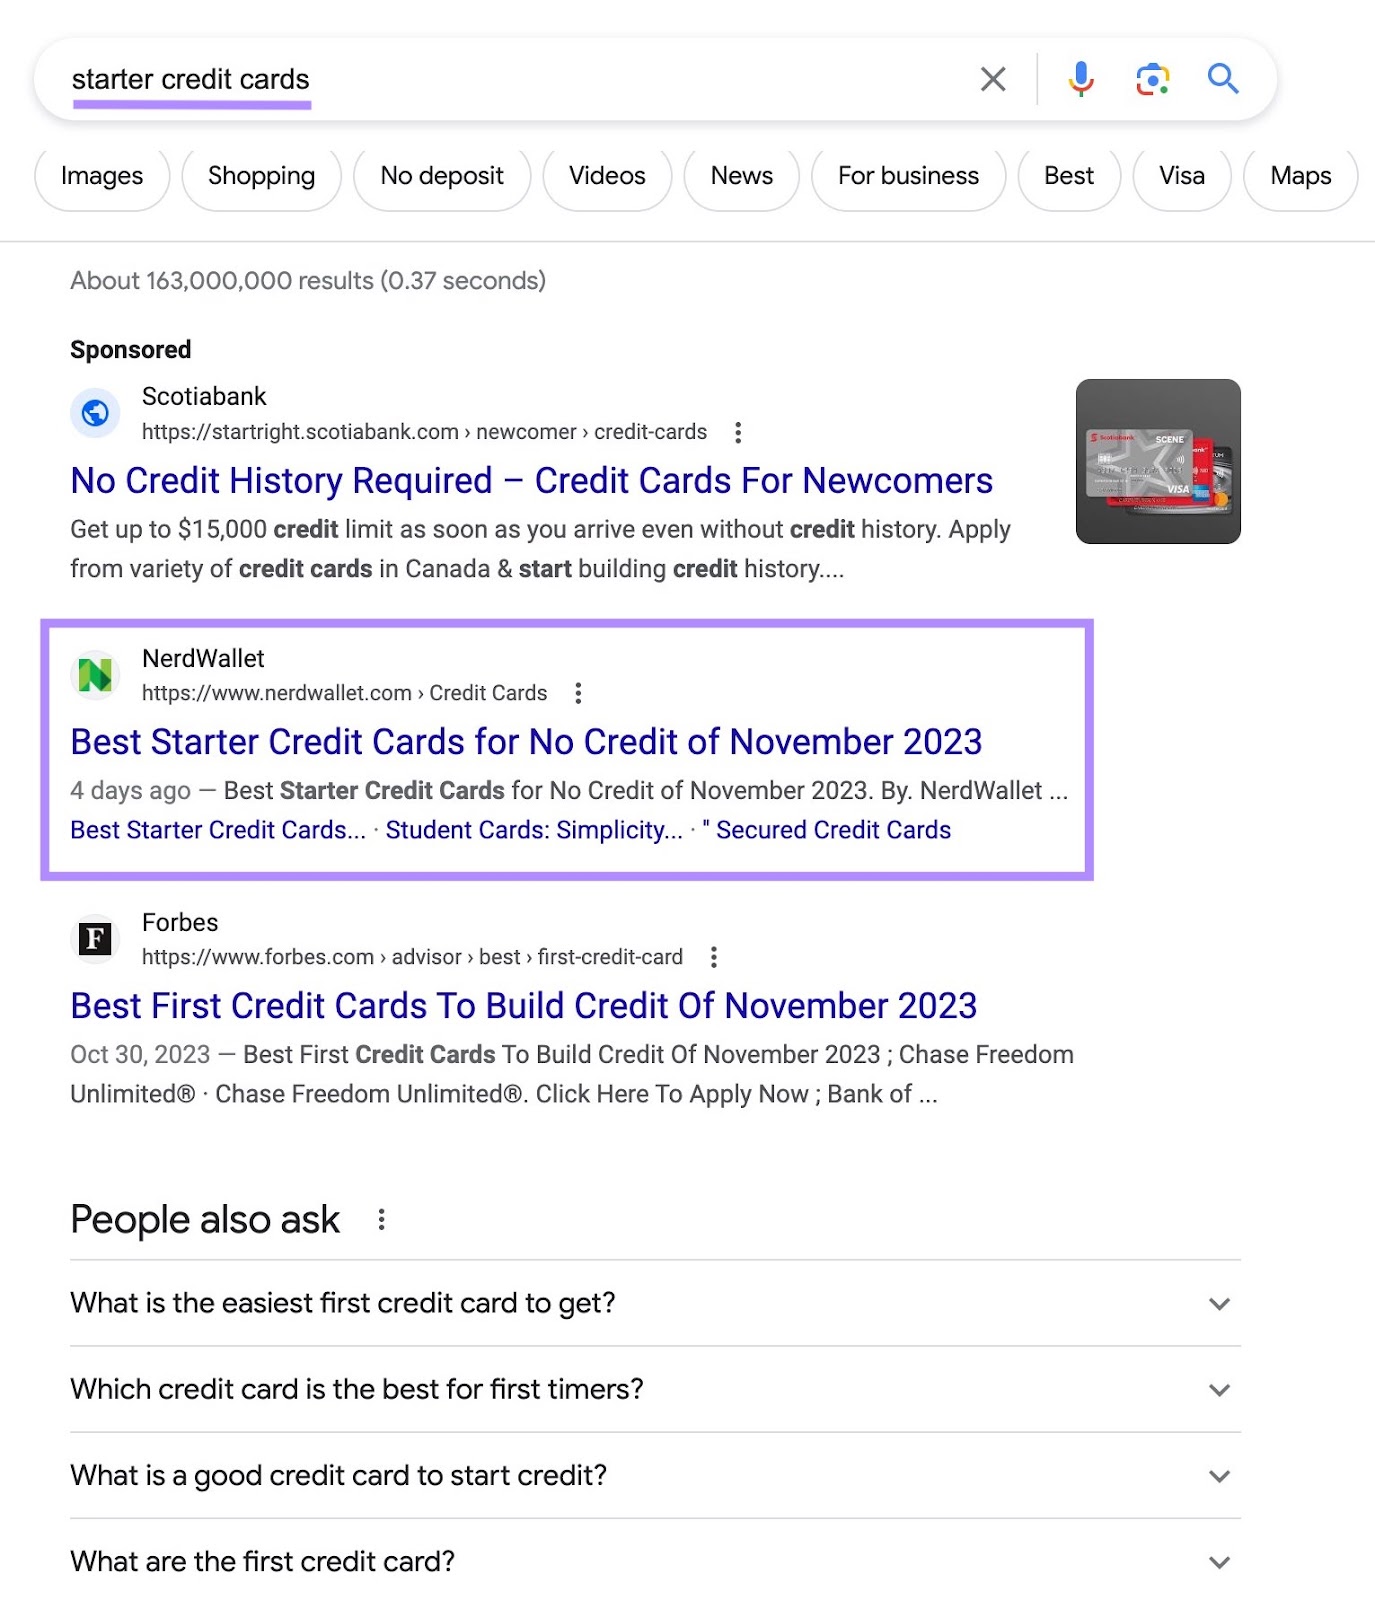1375x1600 pixels.
Task: Open the three-dot menu on the NerdWallet result
Action: pyautogui.click(x=578, y=692)
